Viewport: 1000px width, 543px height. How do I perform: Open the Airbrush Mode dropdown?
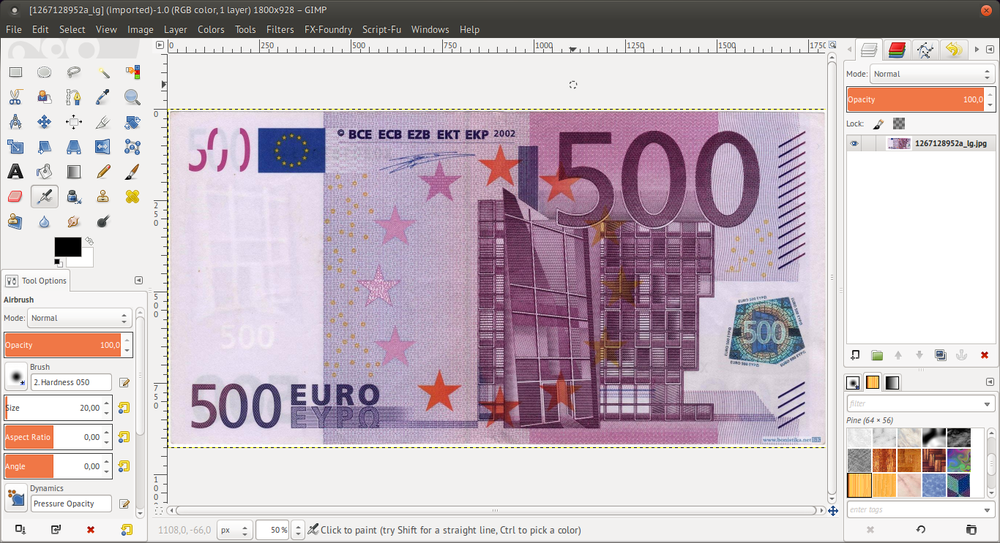point(79,318)
